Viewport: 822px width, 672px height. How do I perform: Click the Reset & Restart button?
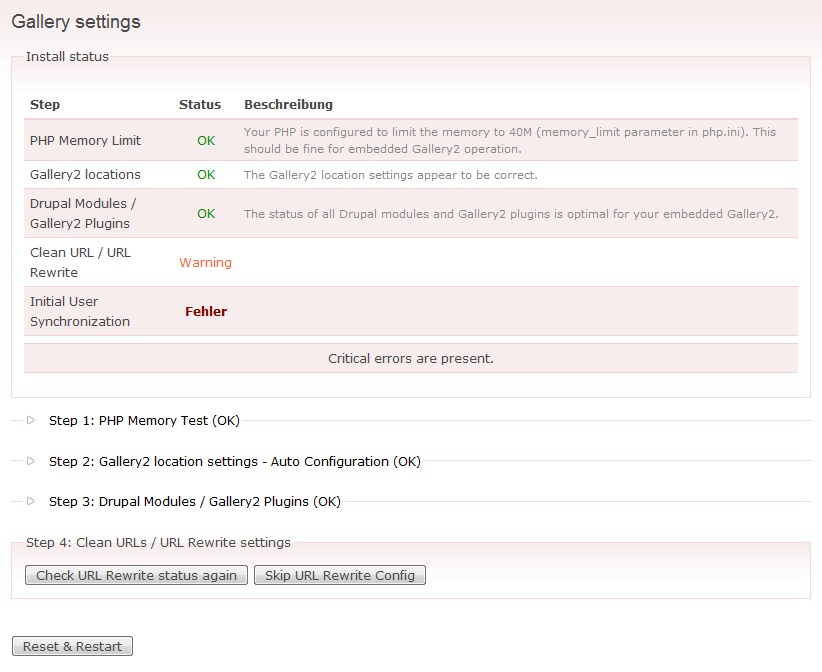(x=72, y=646)
